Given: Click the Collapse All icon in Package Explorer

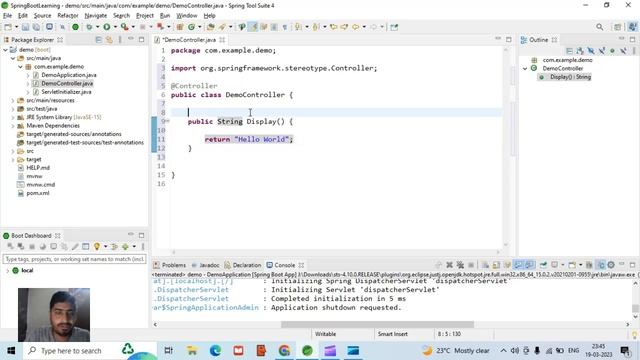Looking at the screenshot, I should click(98, 40).
